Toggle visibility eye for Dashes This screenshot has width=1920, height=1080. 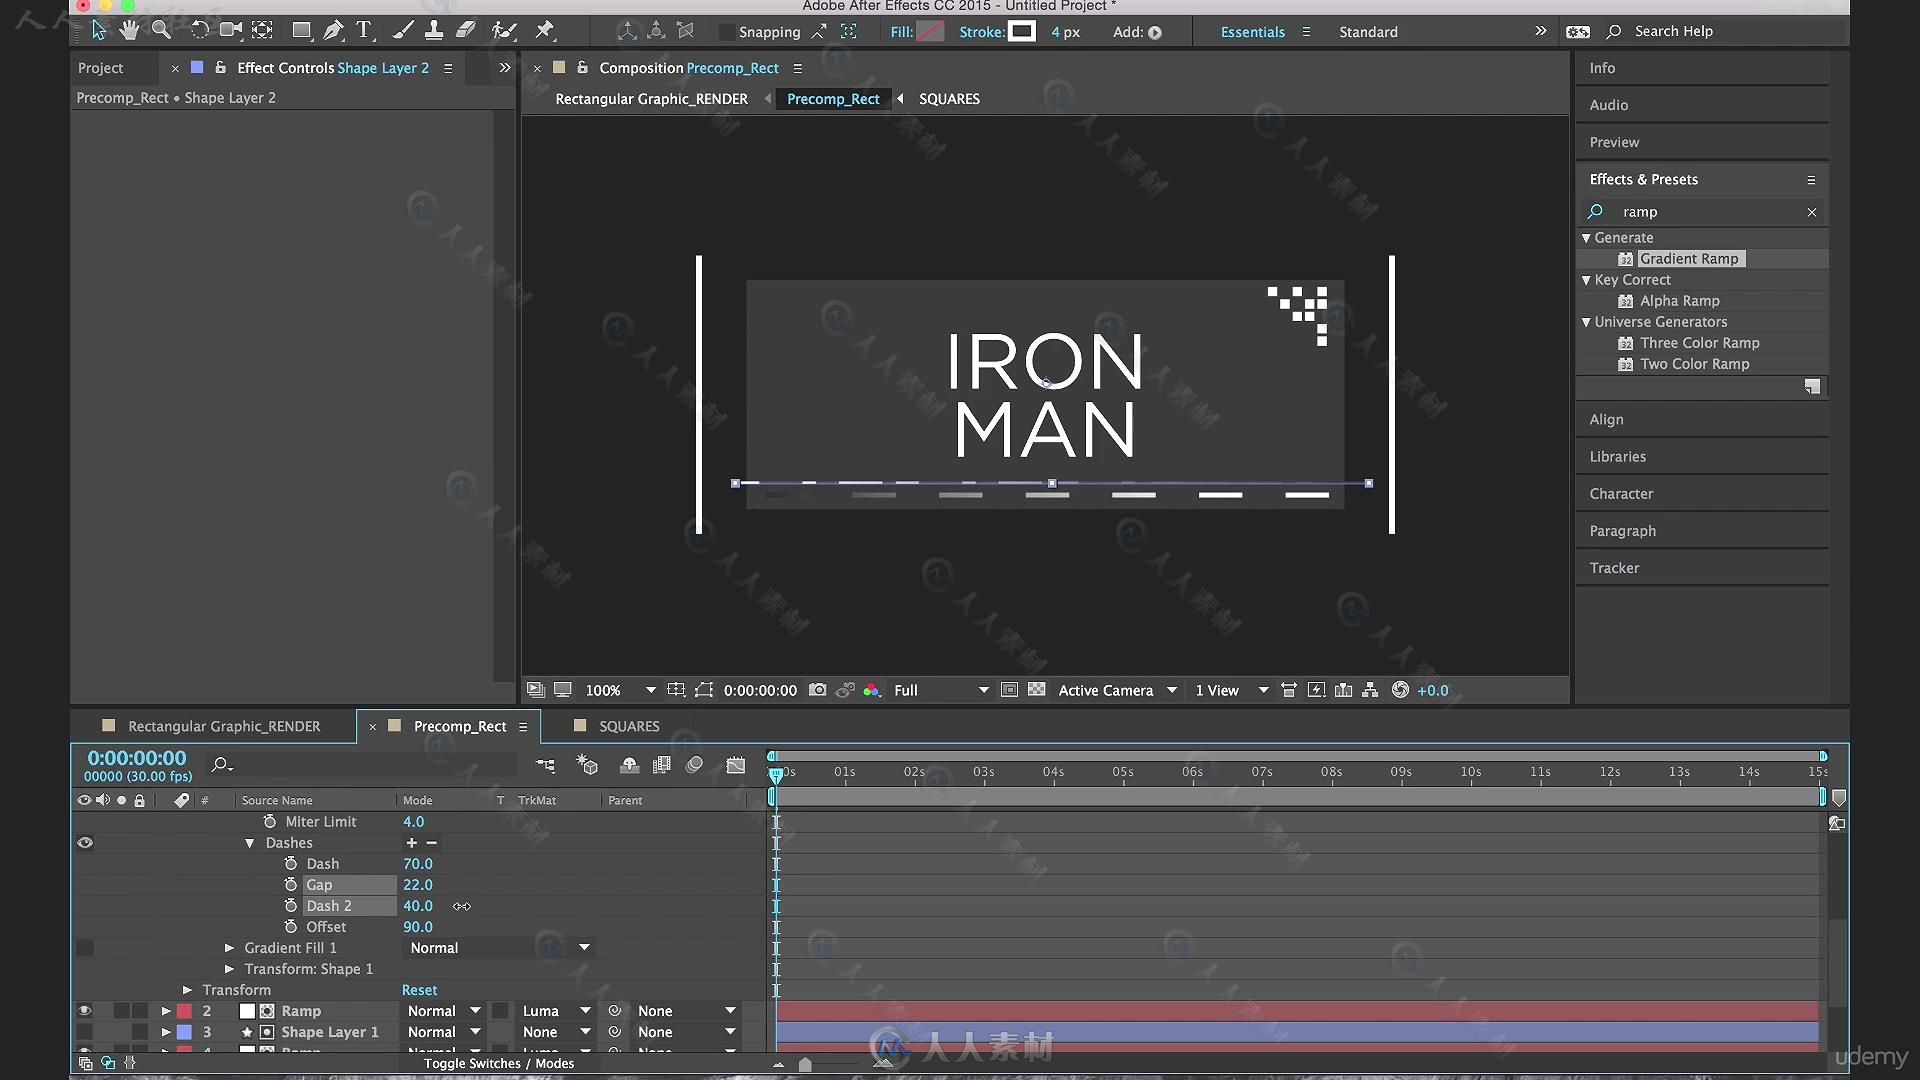point(85,843)
